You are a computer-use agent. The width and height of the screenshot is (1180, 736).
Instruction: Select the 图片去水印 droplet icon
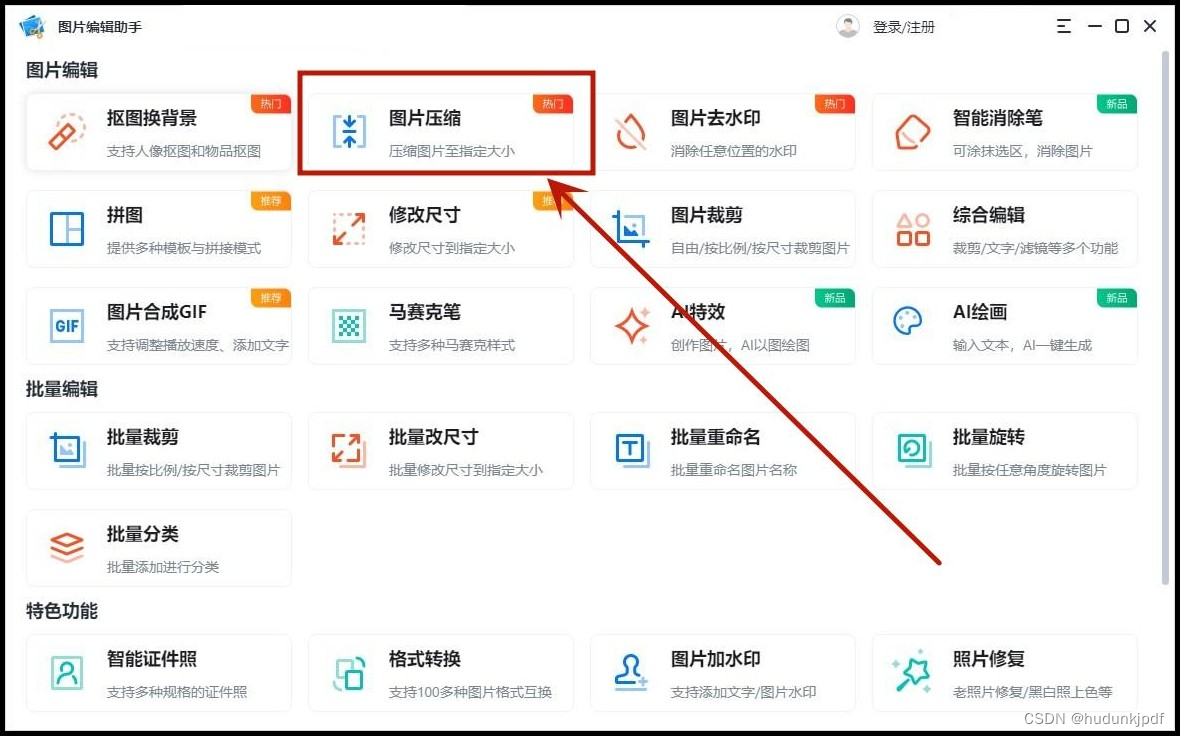pyautogui.click(x=631, y=132)
